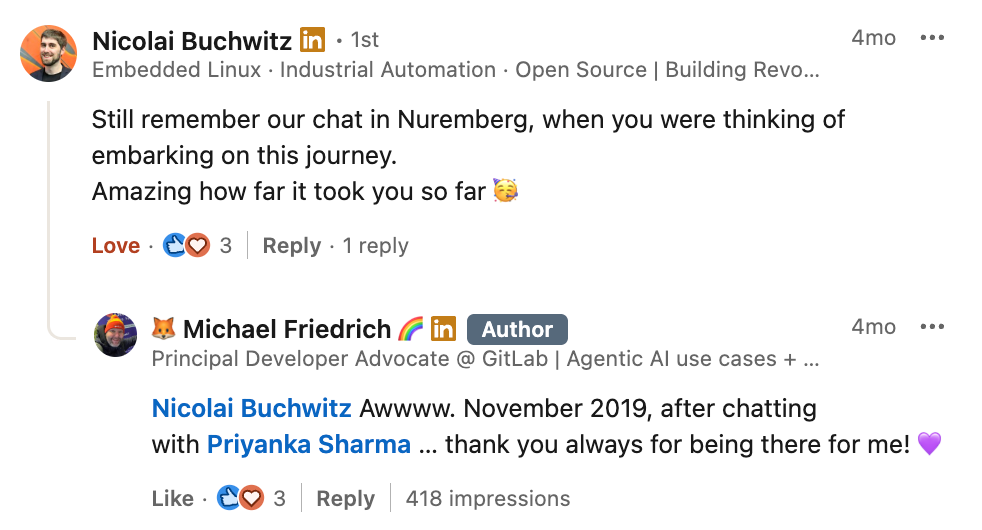The width and height of the screenshot is (982, 530).
Task: Like Michael Friedrich's reply
Action: (x=172, y=498)
